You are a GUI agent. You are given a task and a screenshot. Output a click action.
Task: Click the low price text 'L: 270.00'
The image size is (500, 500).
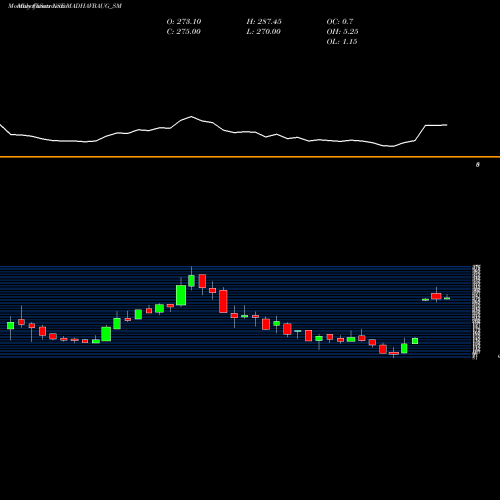point(264,32)
